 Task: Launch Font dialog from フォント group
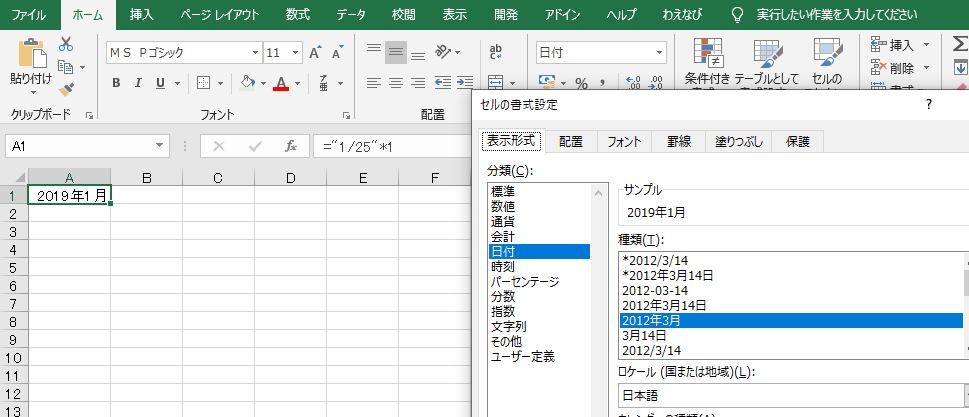pos(347,115)
